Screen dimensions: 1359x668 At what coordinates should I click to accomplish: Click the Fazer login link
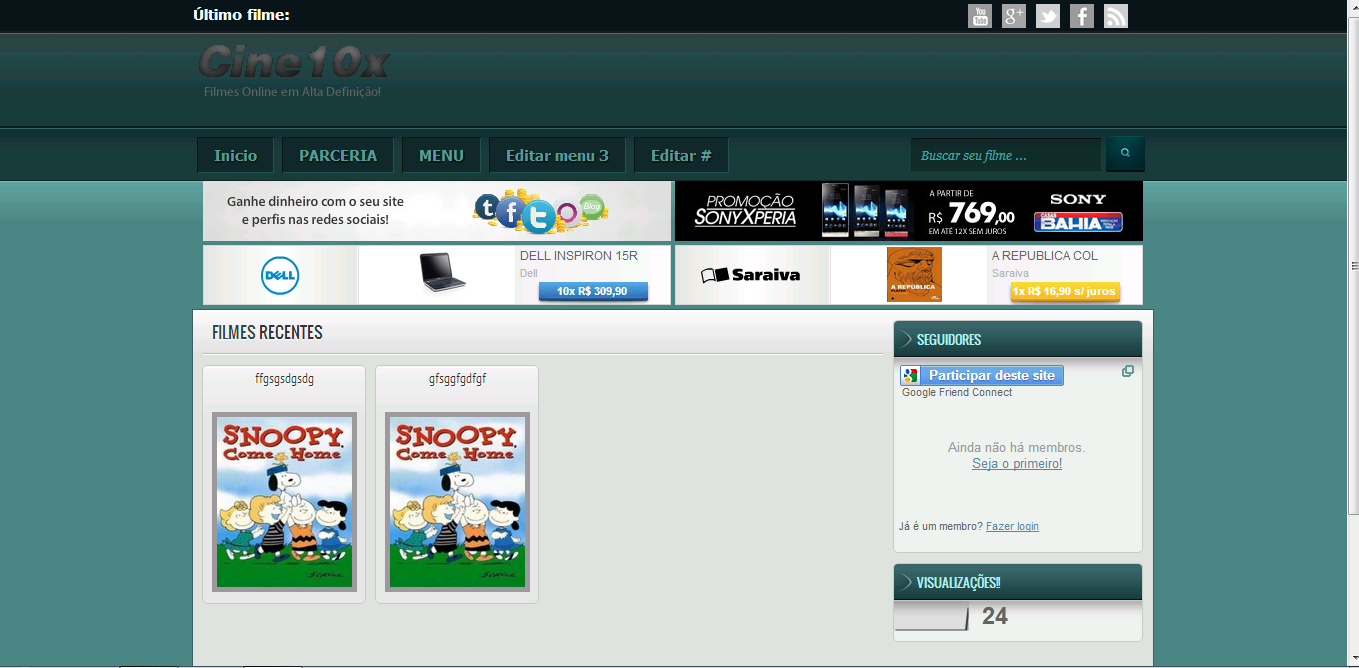click(x=1012, y=526)
